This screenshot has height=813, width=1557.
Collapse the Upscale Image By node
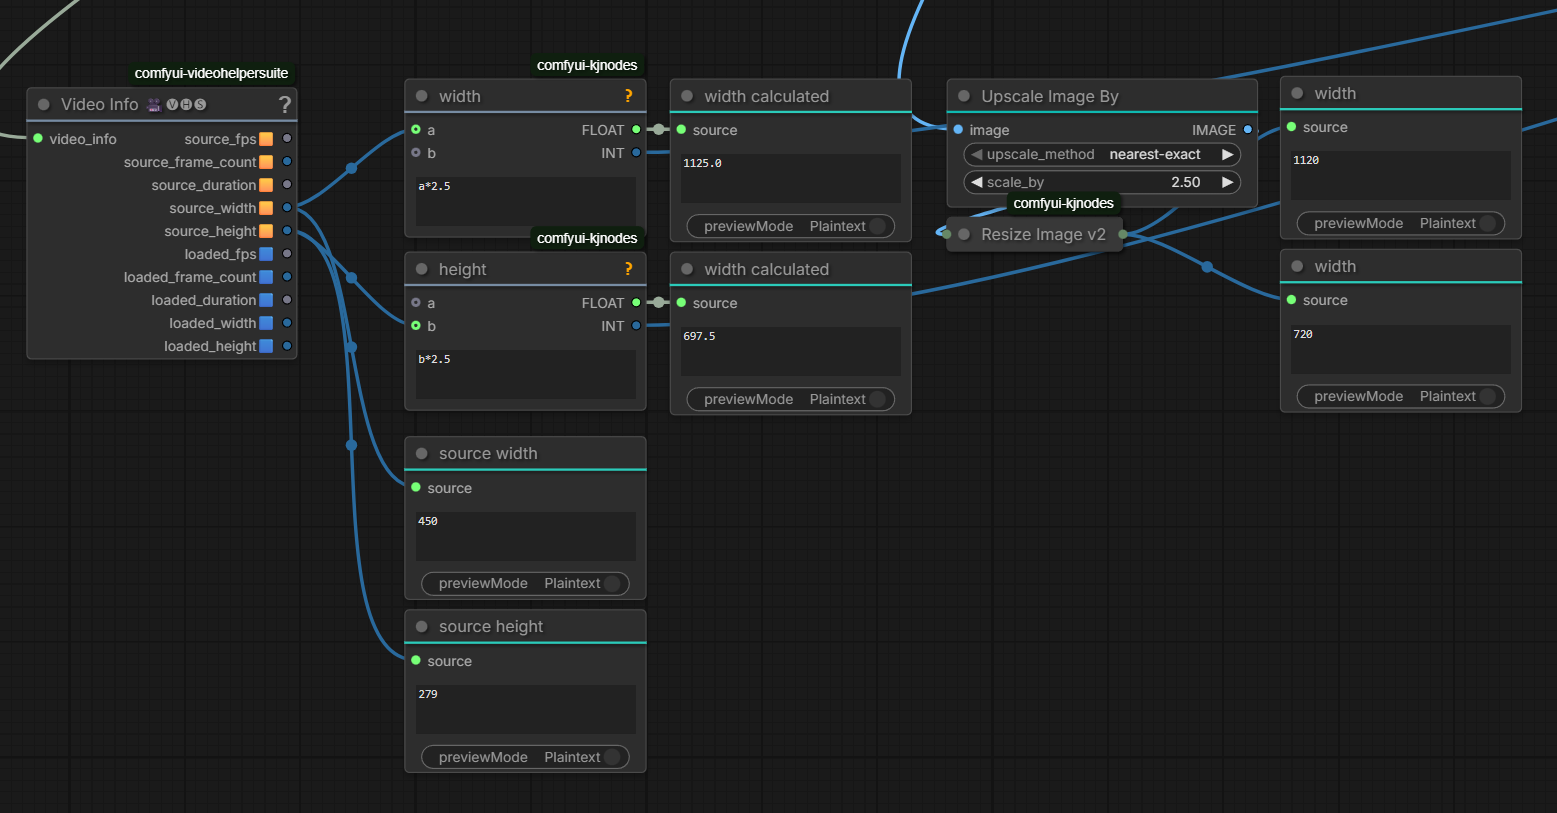click(x=964, y=96)
